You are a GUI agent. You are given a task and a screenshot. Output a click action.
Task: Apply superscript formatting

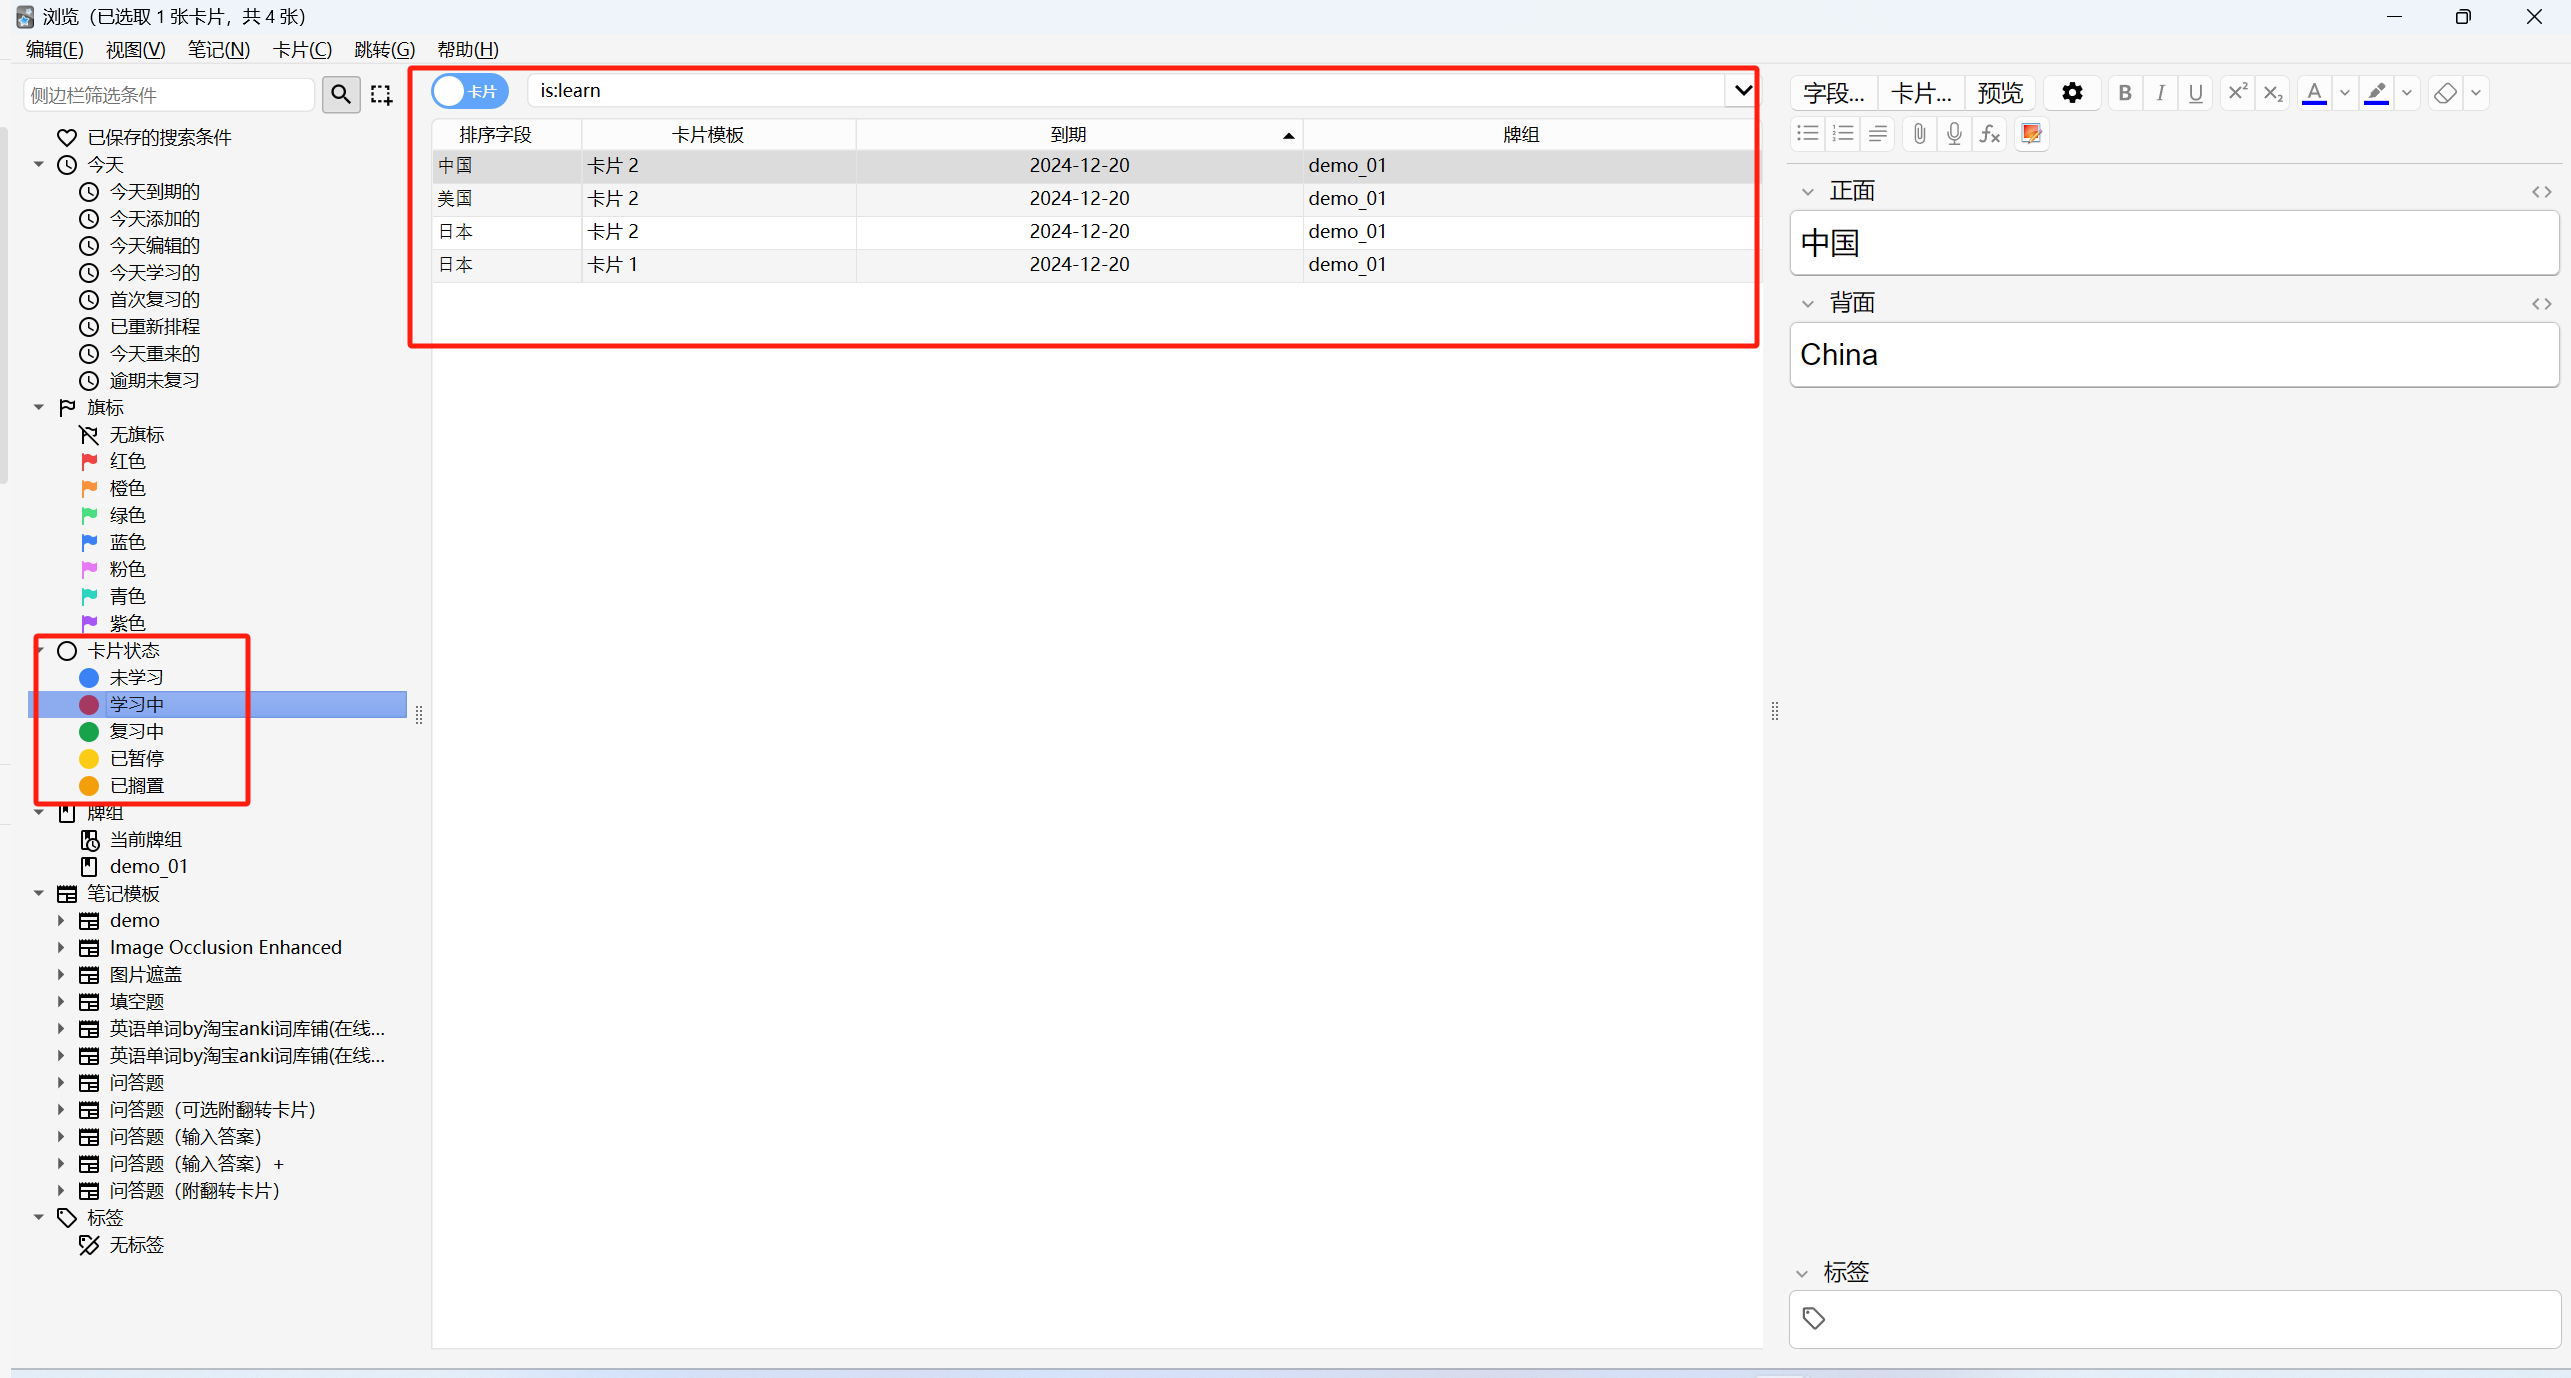[x=2237, y=93]
